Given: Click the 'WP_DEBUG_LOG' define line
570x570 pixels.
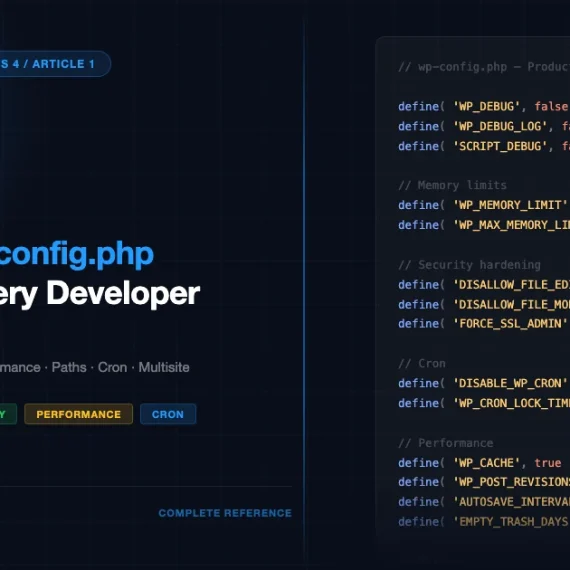Looking at the screenshot, I should click(484, 127).
